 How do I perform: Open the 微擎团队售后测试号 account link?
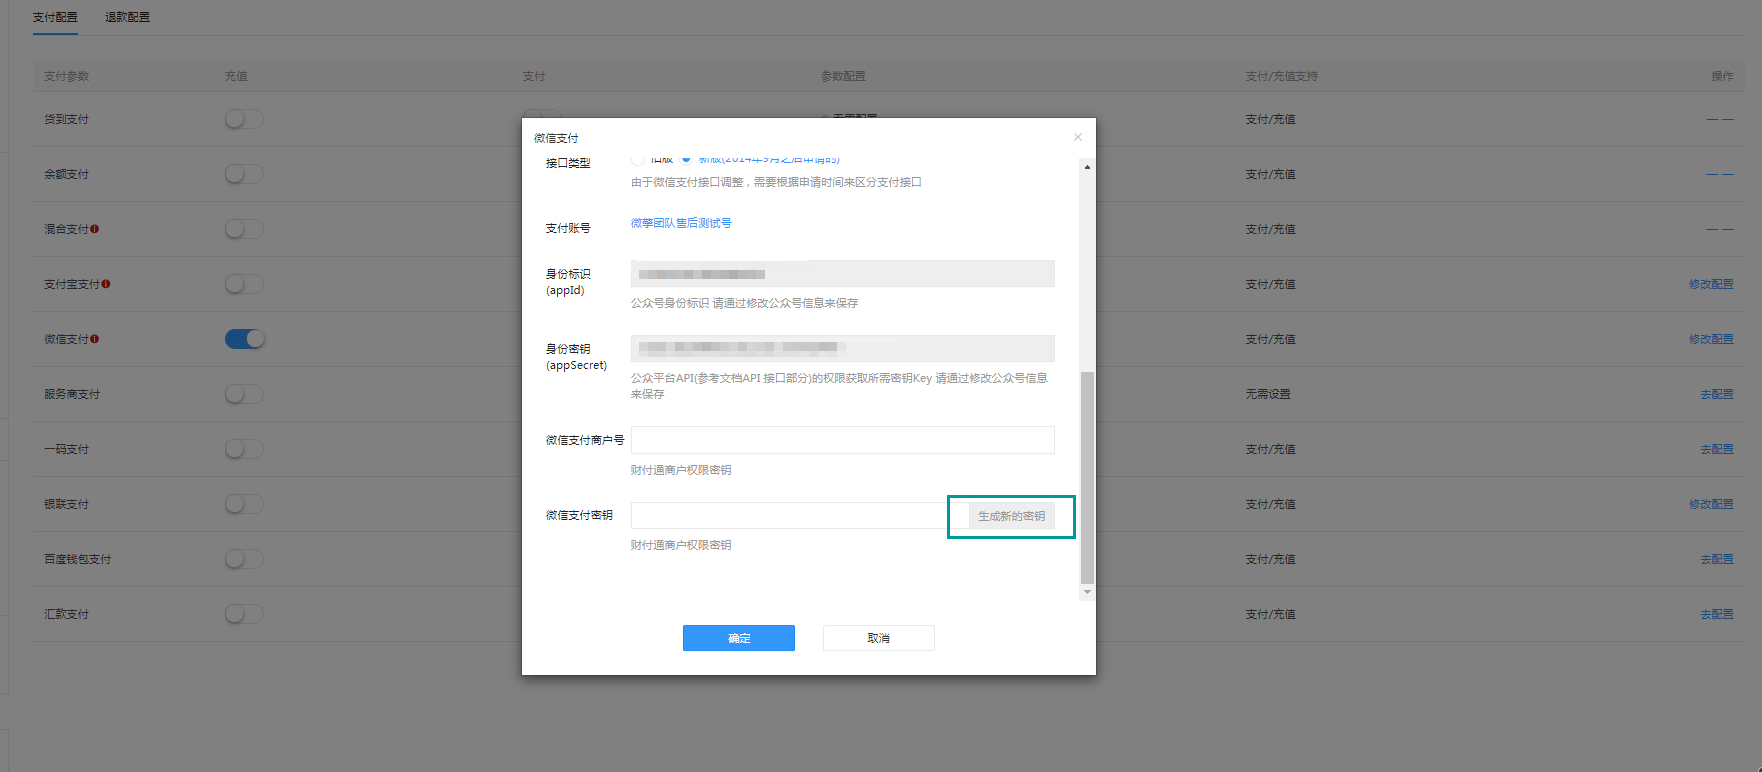pyautogui.click(x=681, y=223)
